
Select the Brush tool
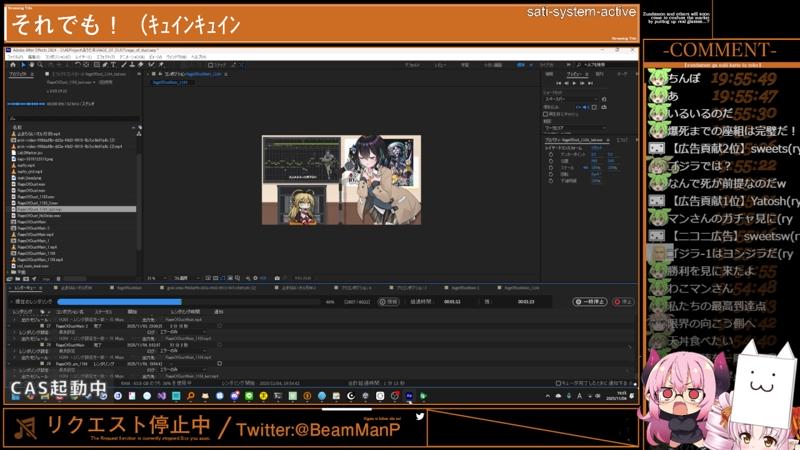click(x=123, y=65)
